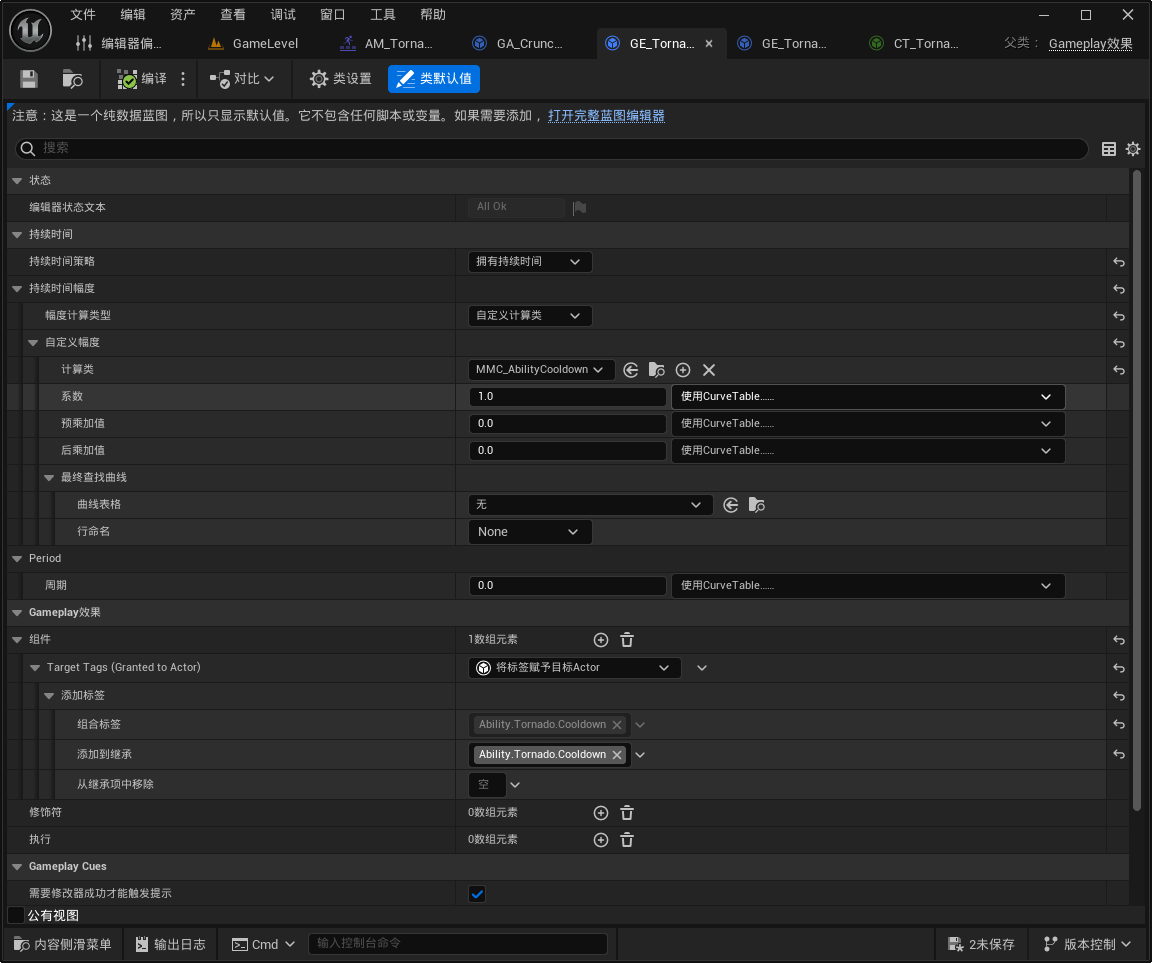Open 幅度计算类型 dropdown 自定义计算类
The height and width of the screenshot is (963, 1152).
click(x=530, y=316)
